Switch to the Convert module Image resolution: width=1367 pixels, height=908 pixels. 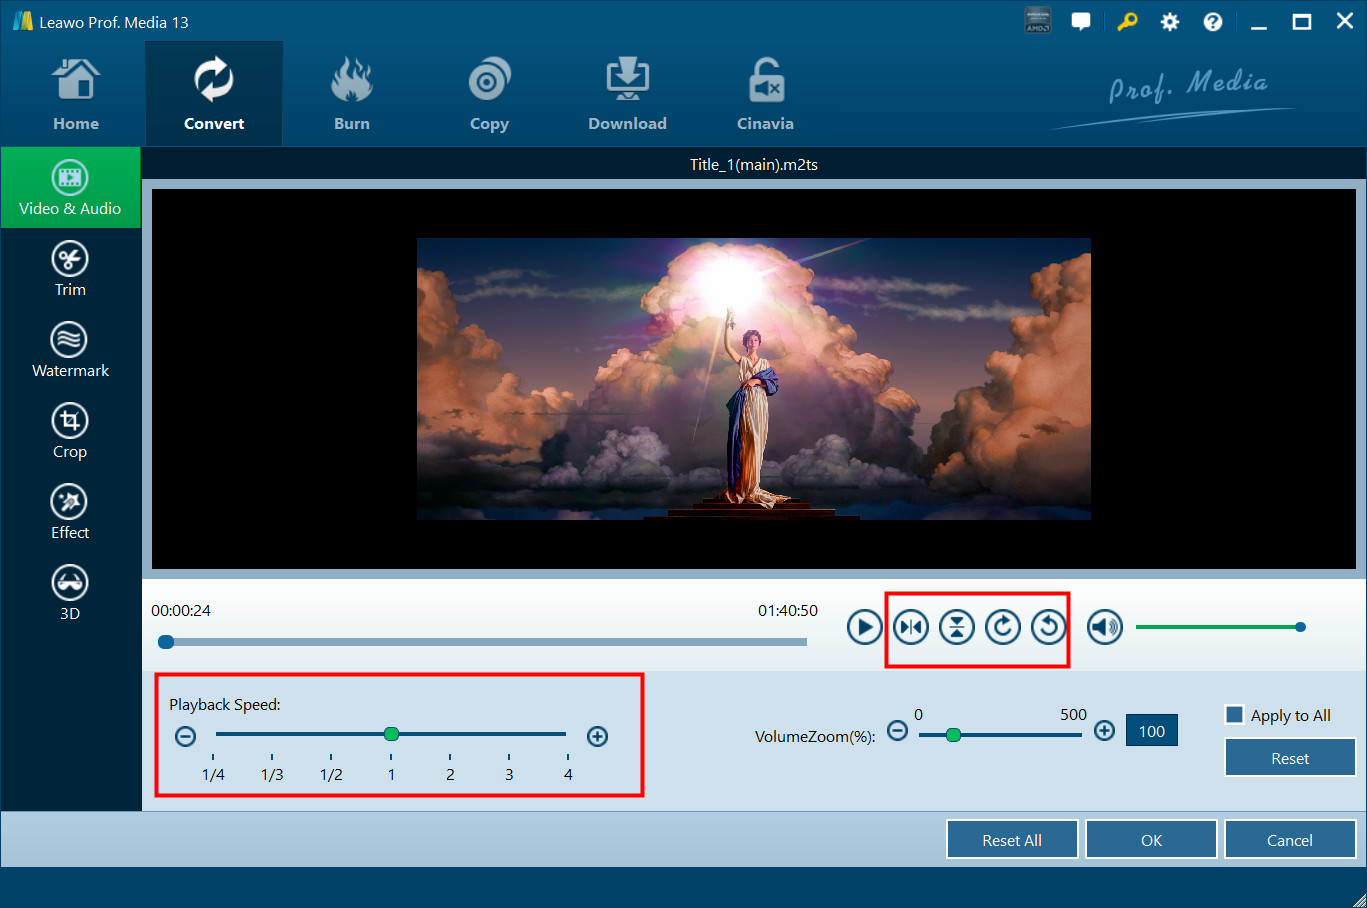214,95
